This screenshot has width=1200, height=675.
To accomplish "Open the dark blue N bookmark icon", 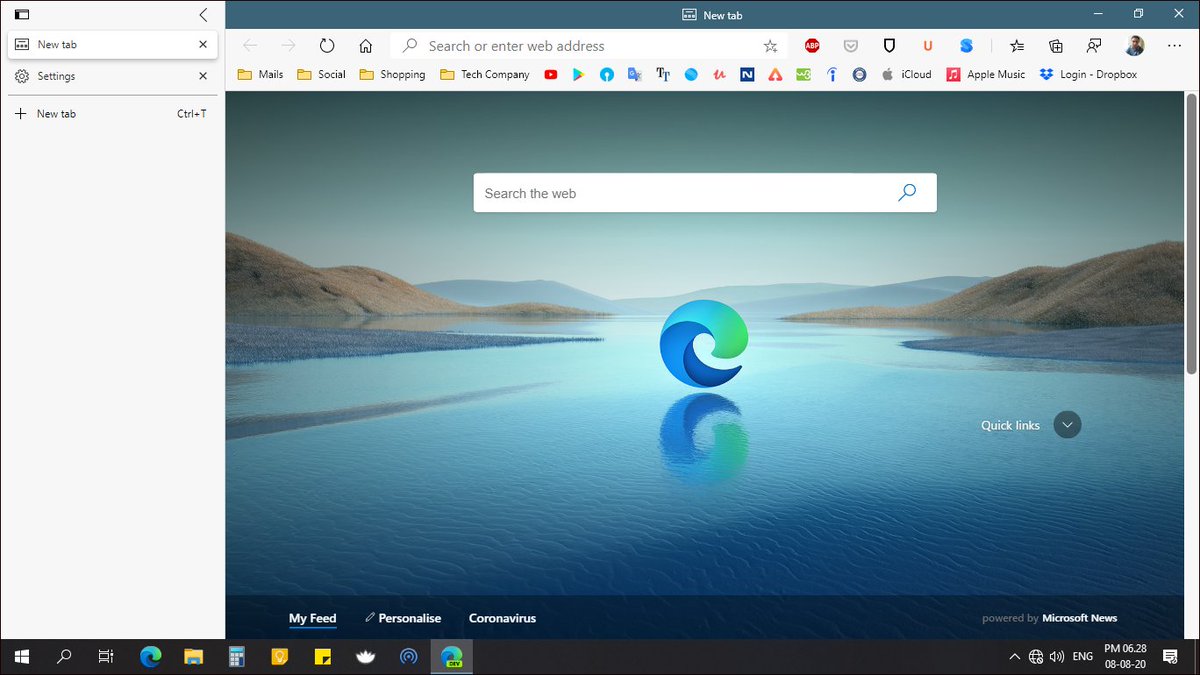I will [x=747, y=74].
